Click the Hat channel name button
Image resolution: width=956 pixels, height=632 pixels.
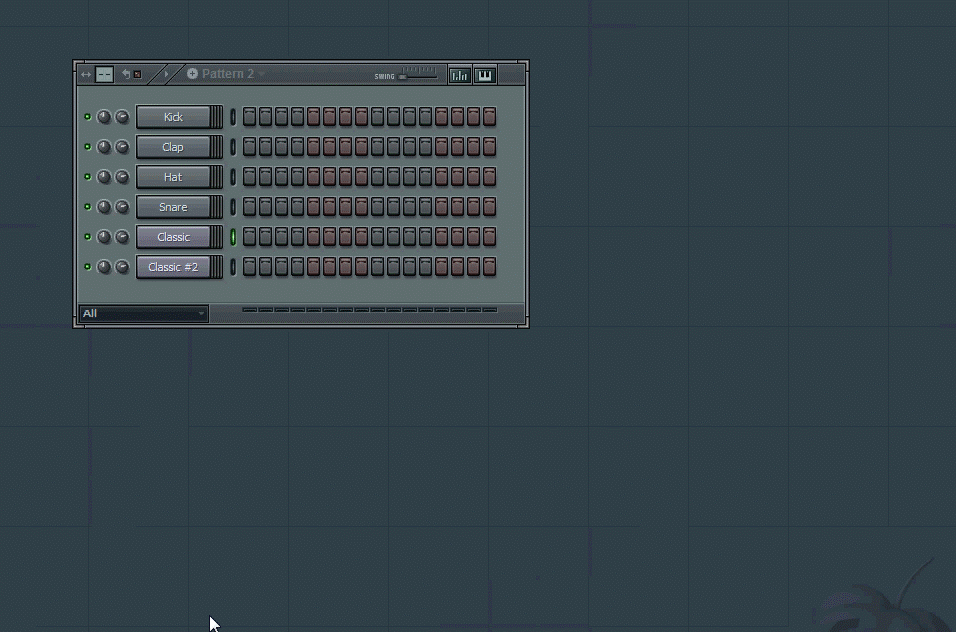(x=173, y=177)
